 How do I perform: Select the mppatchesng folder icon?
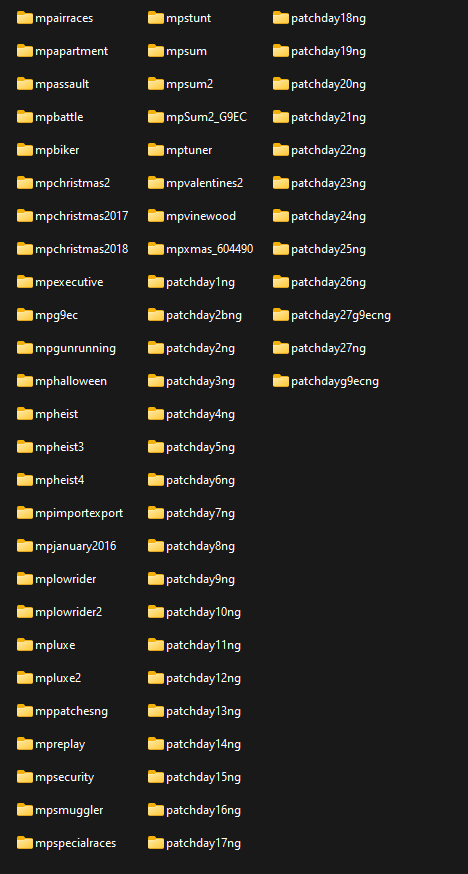25,711
